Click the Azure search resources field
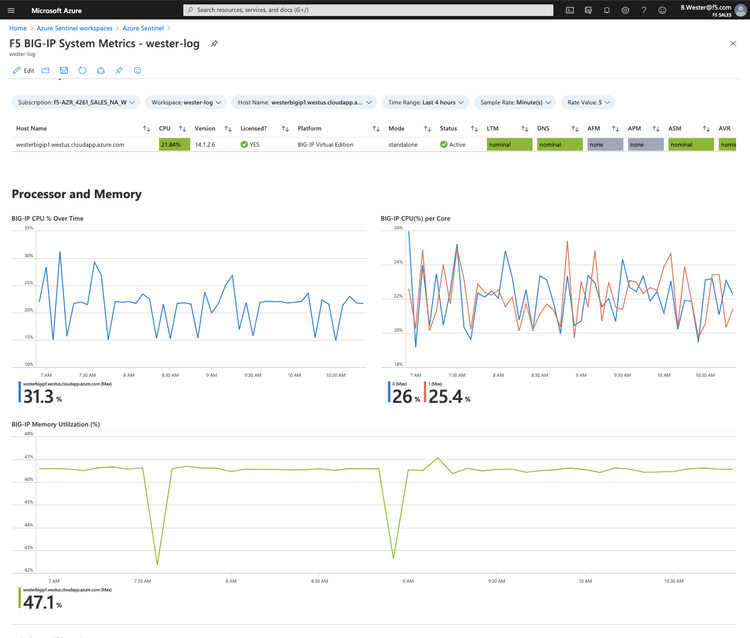 pyautogui.click(x=367, y=10)
